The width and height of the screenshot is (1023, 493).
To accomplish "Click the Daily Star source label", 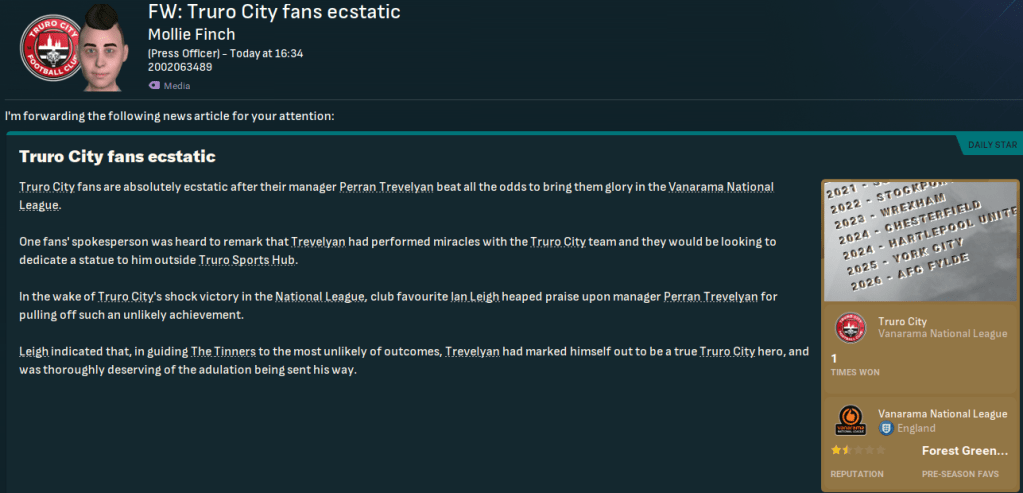I will 992,146.
